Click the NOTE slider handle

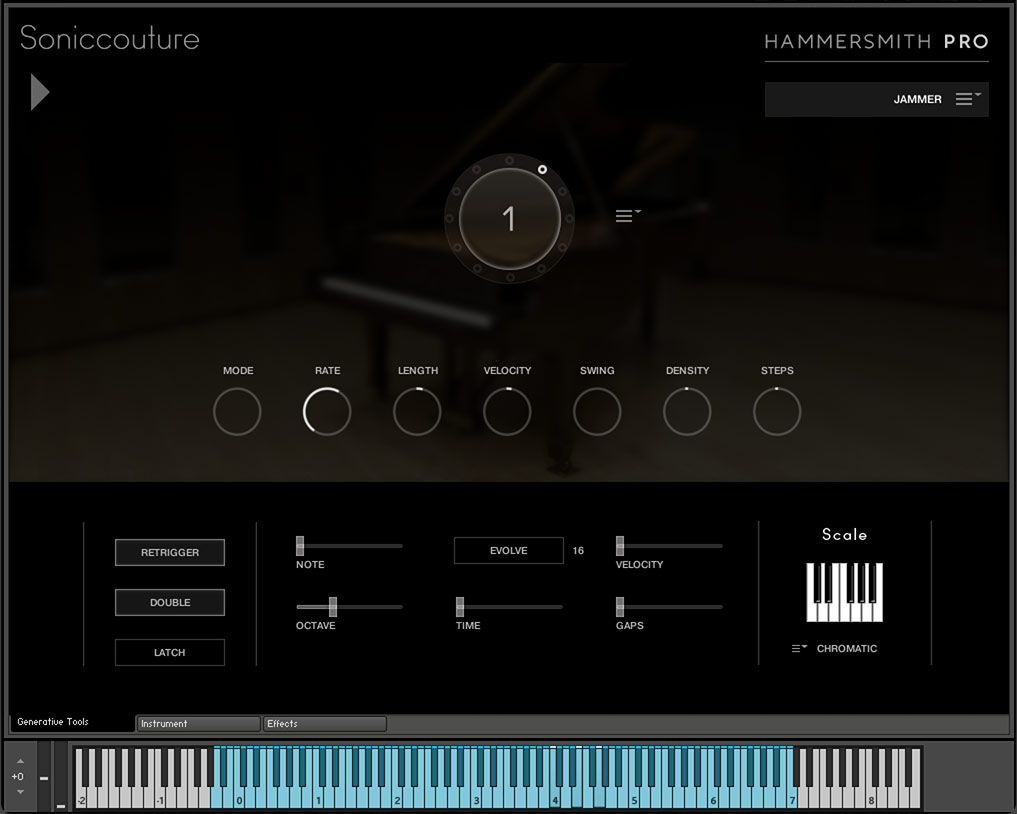[x=300, y=545]
